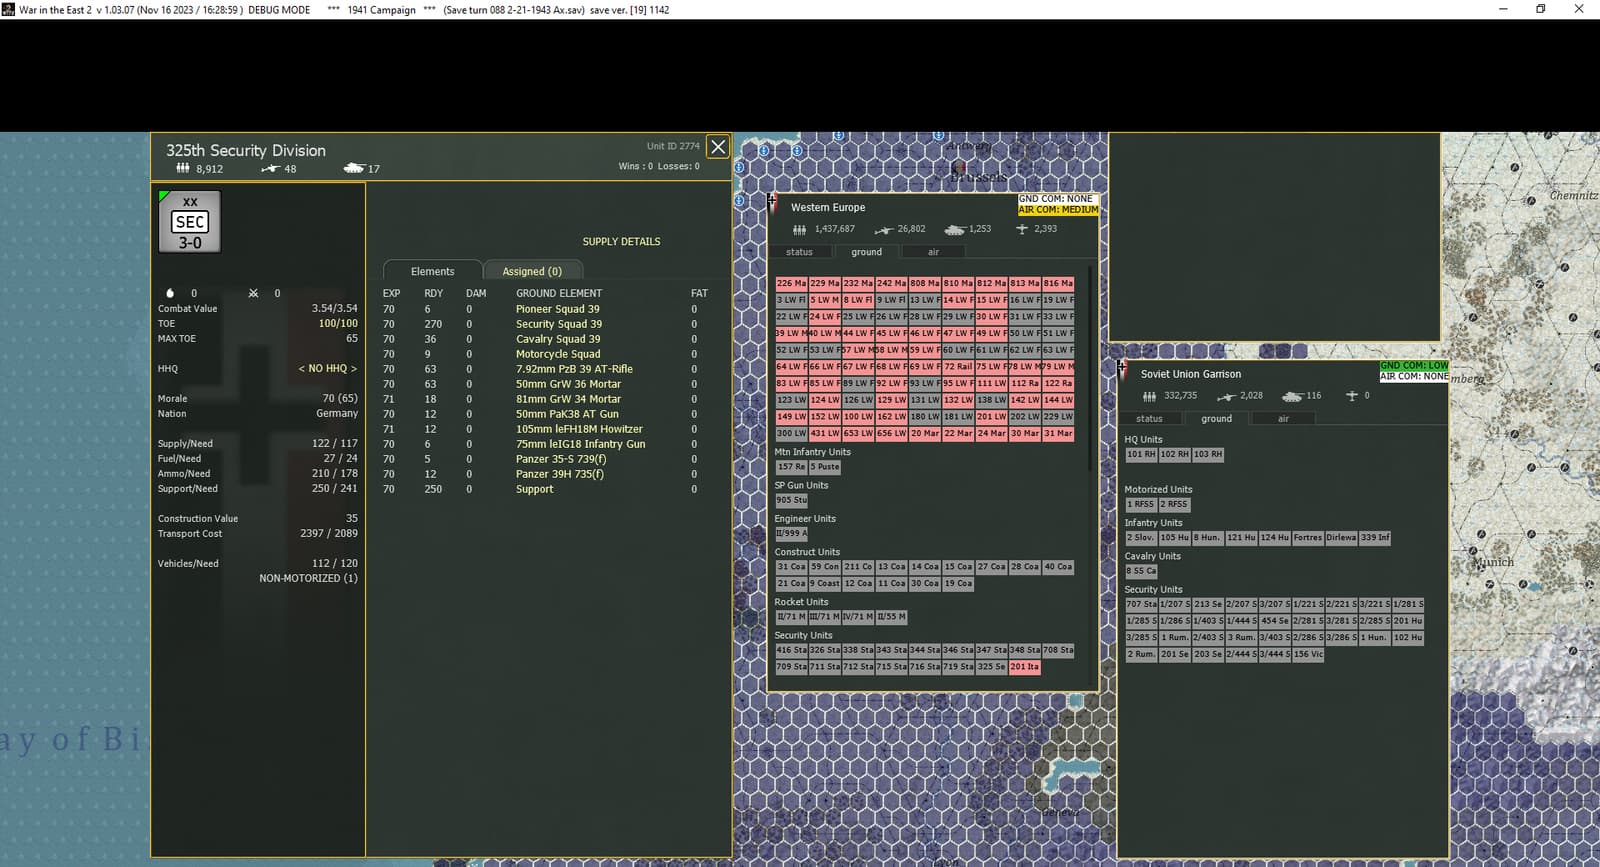Click the fuel drop icon in unit panel
The width and height of the screenshot is (1600, 867).
coord(170,293)
